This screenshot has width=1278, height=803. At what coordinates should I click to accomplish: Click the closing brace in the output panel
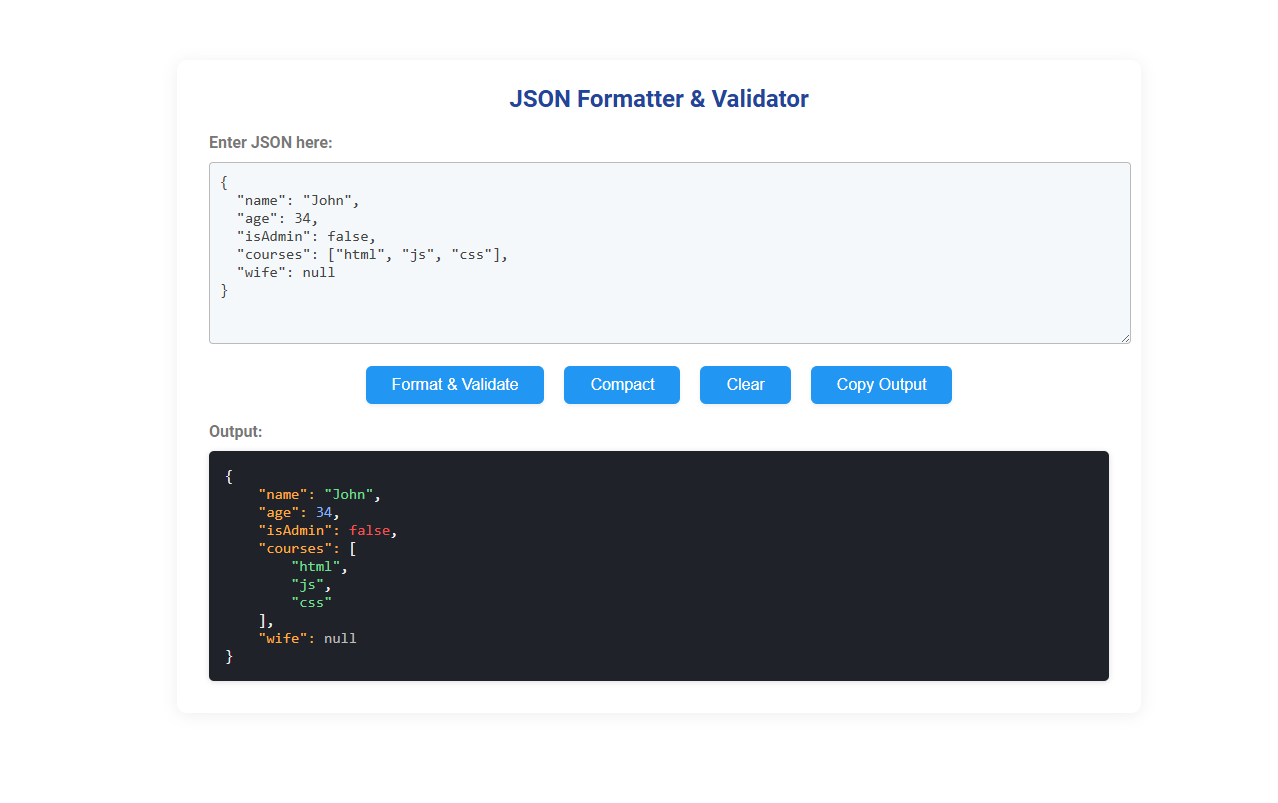pyautogui.click(x=229, y=656)
